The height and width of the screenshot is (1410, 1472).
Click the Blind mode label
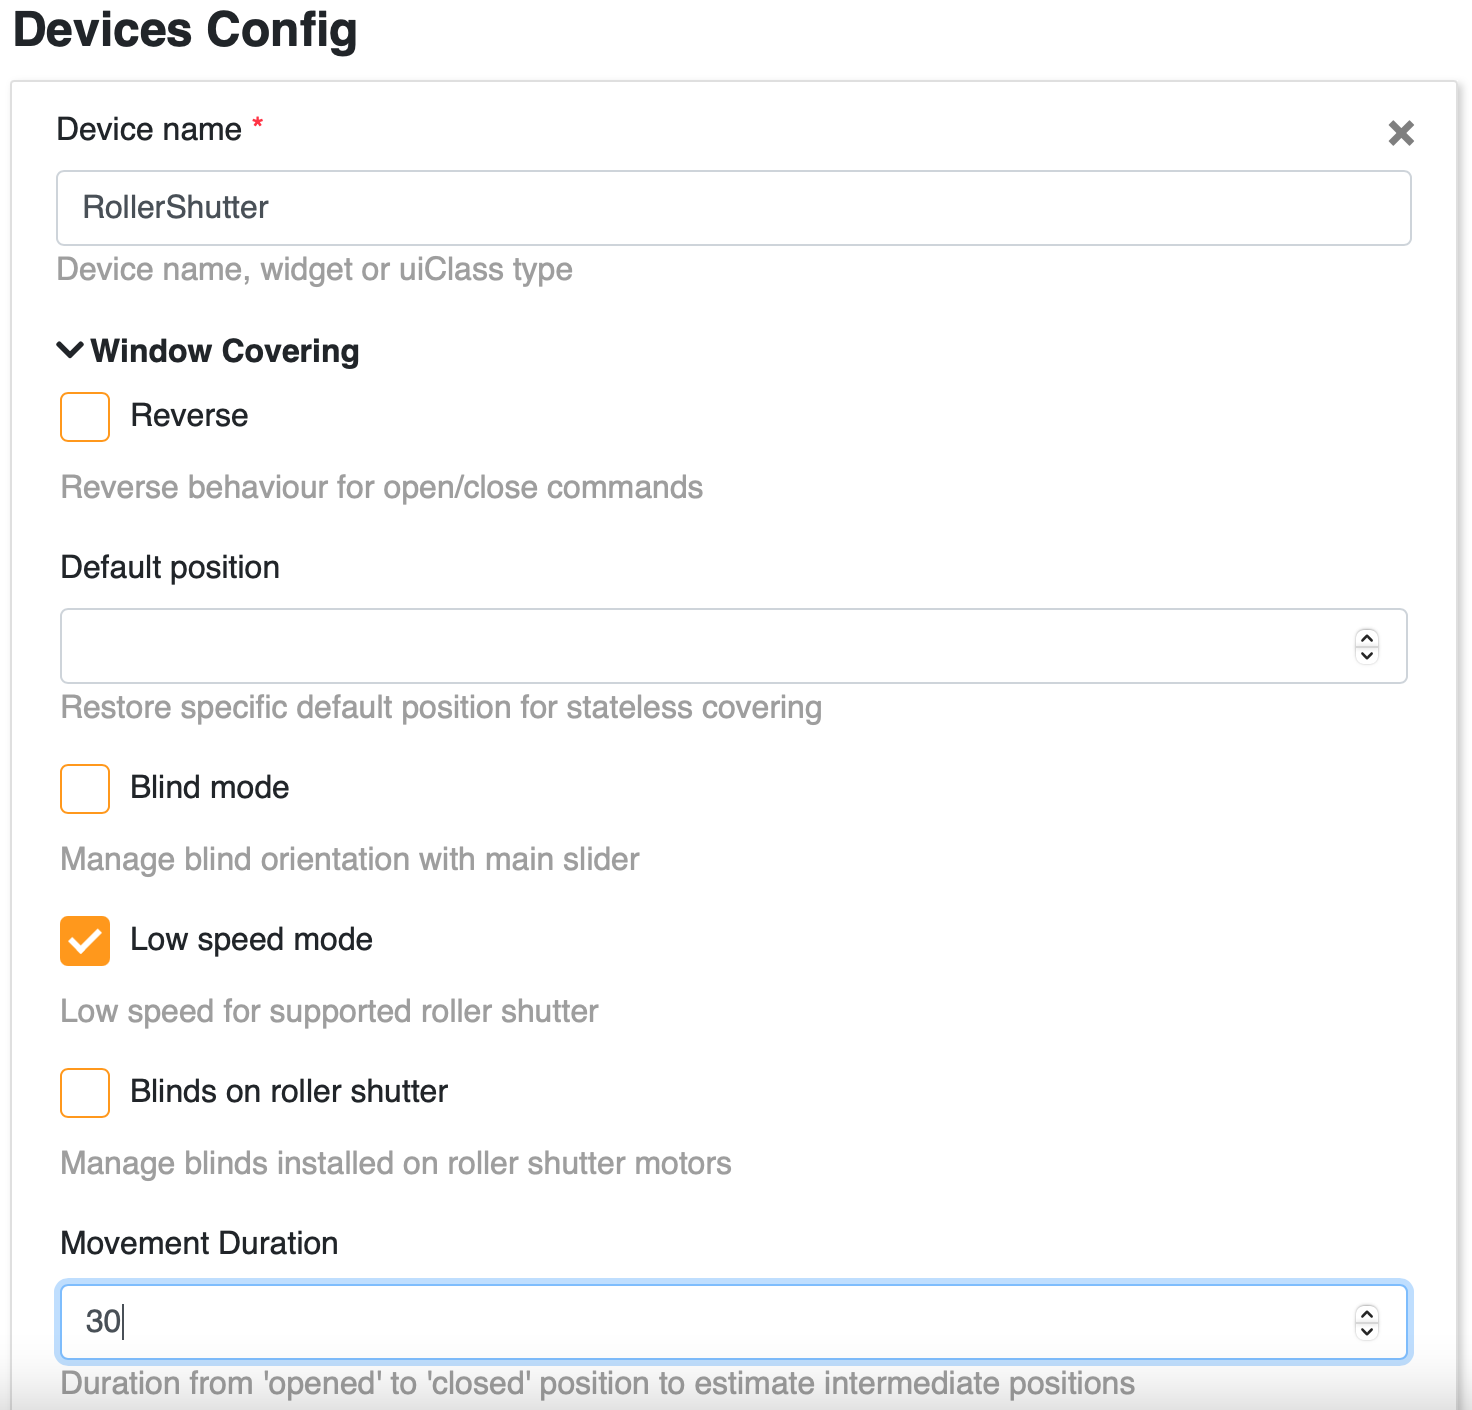click(x=209, y=787)
